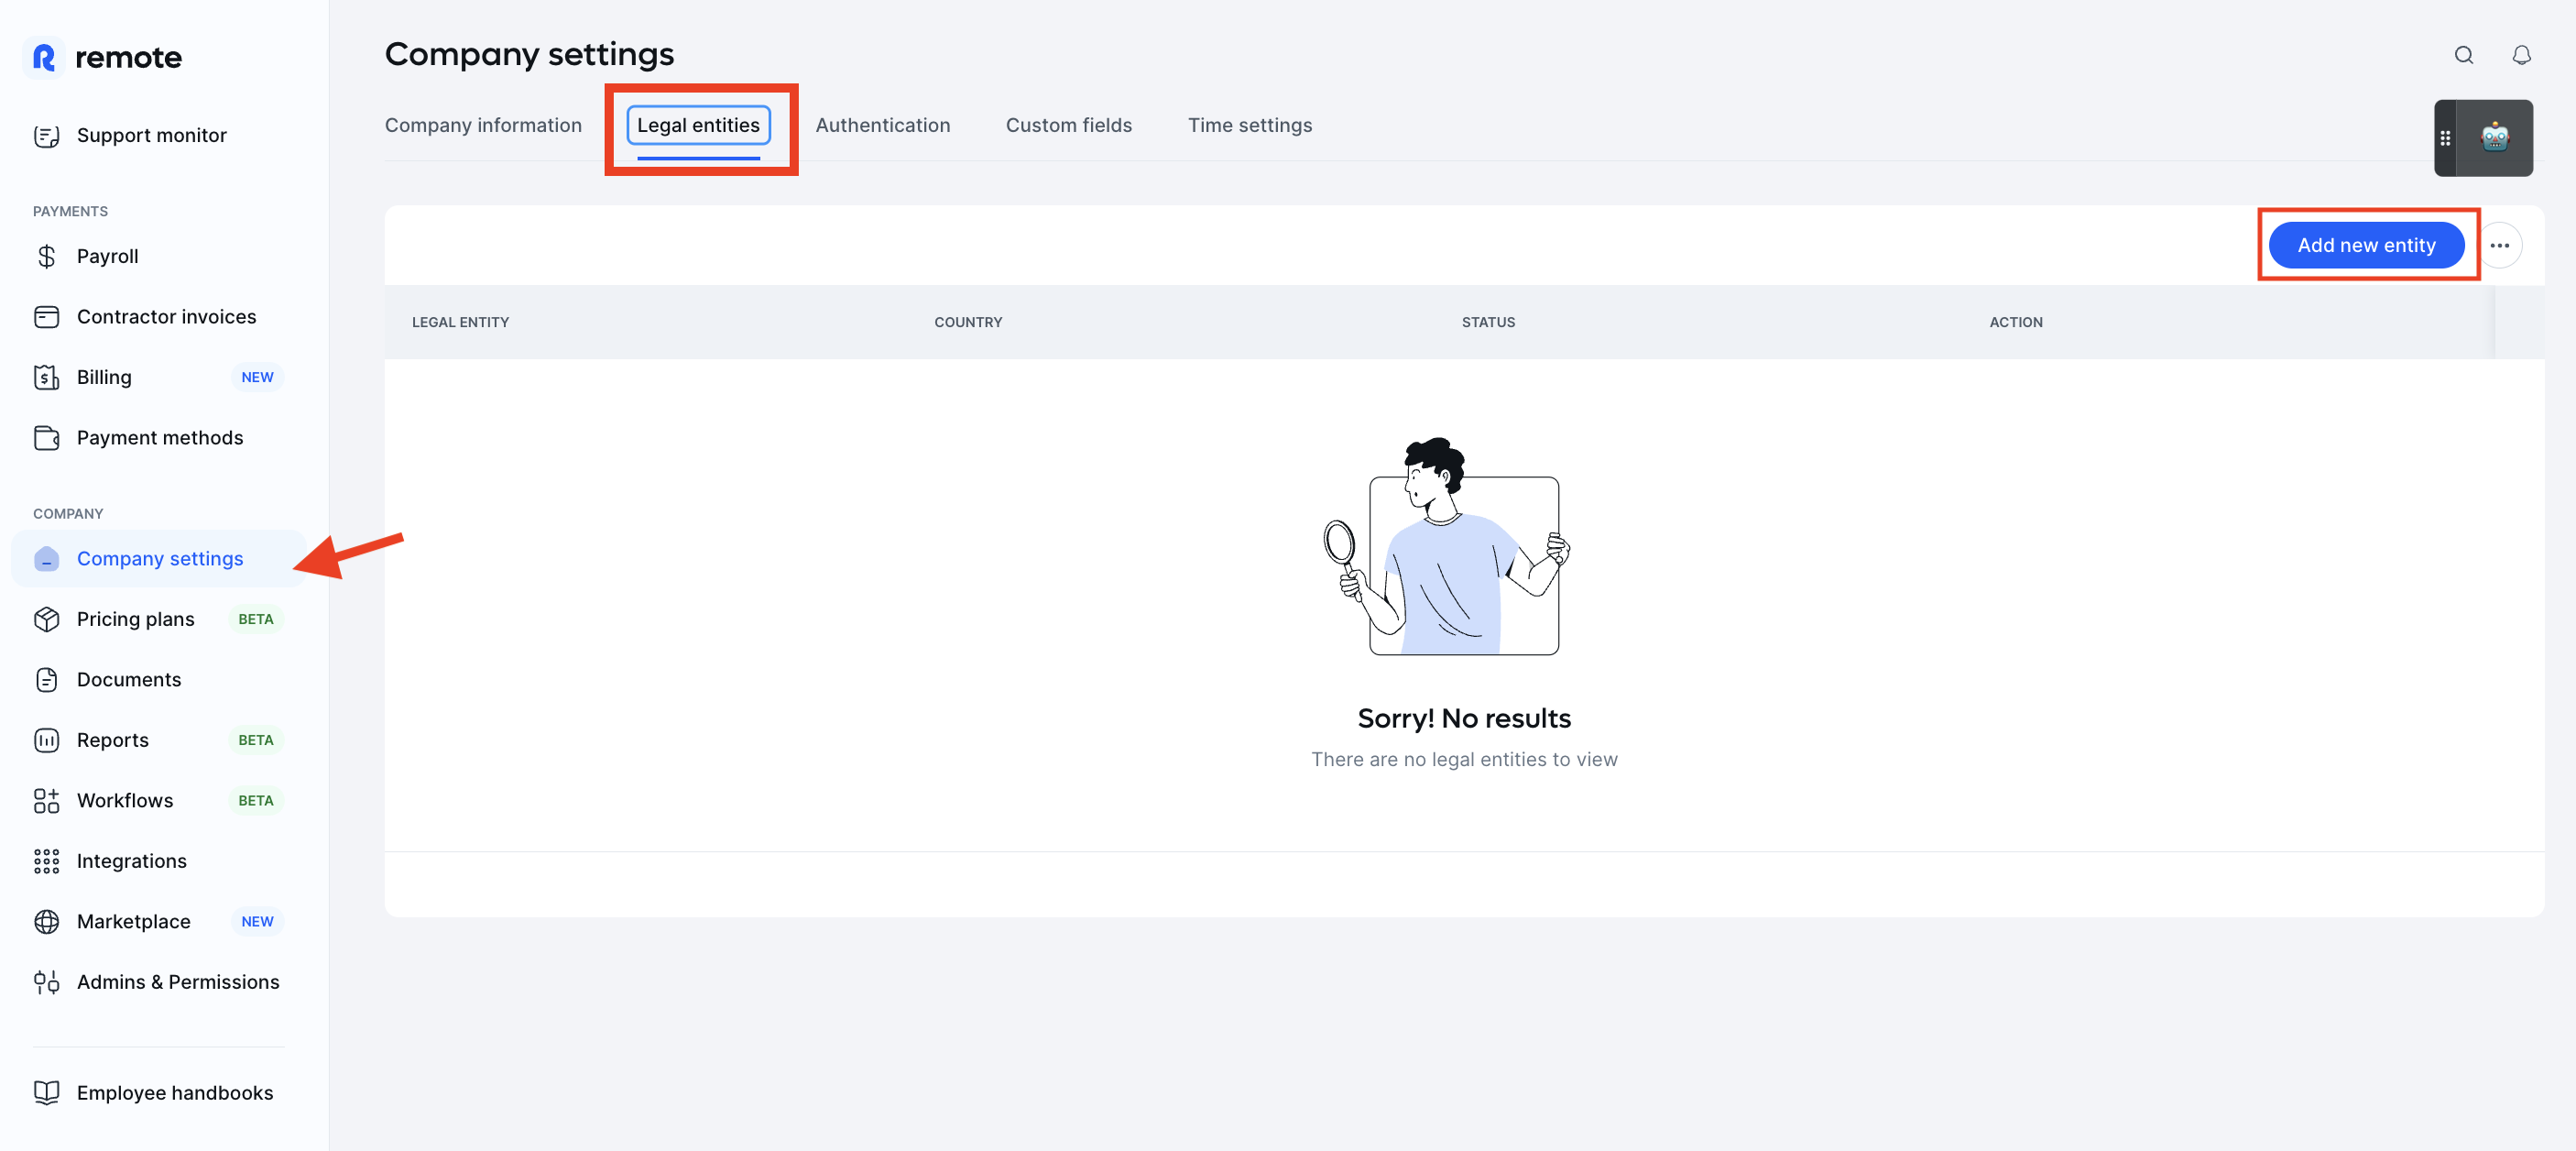Click the Payroll dollar icon
Viewport: 2576px width, 1151px height.
[x=46, y=257]
